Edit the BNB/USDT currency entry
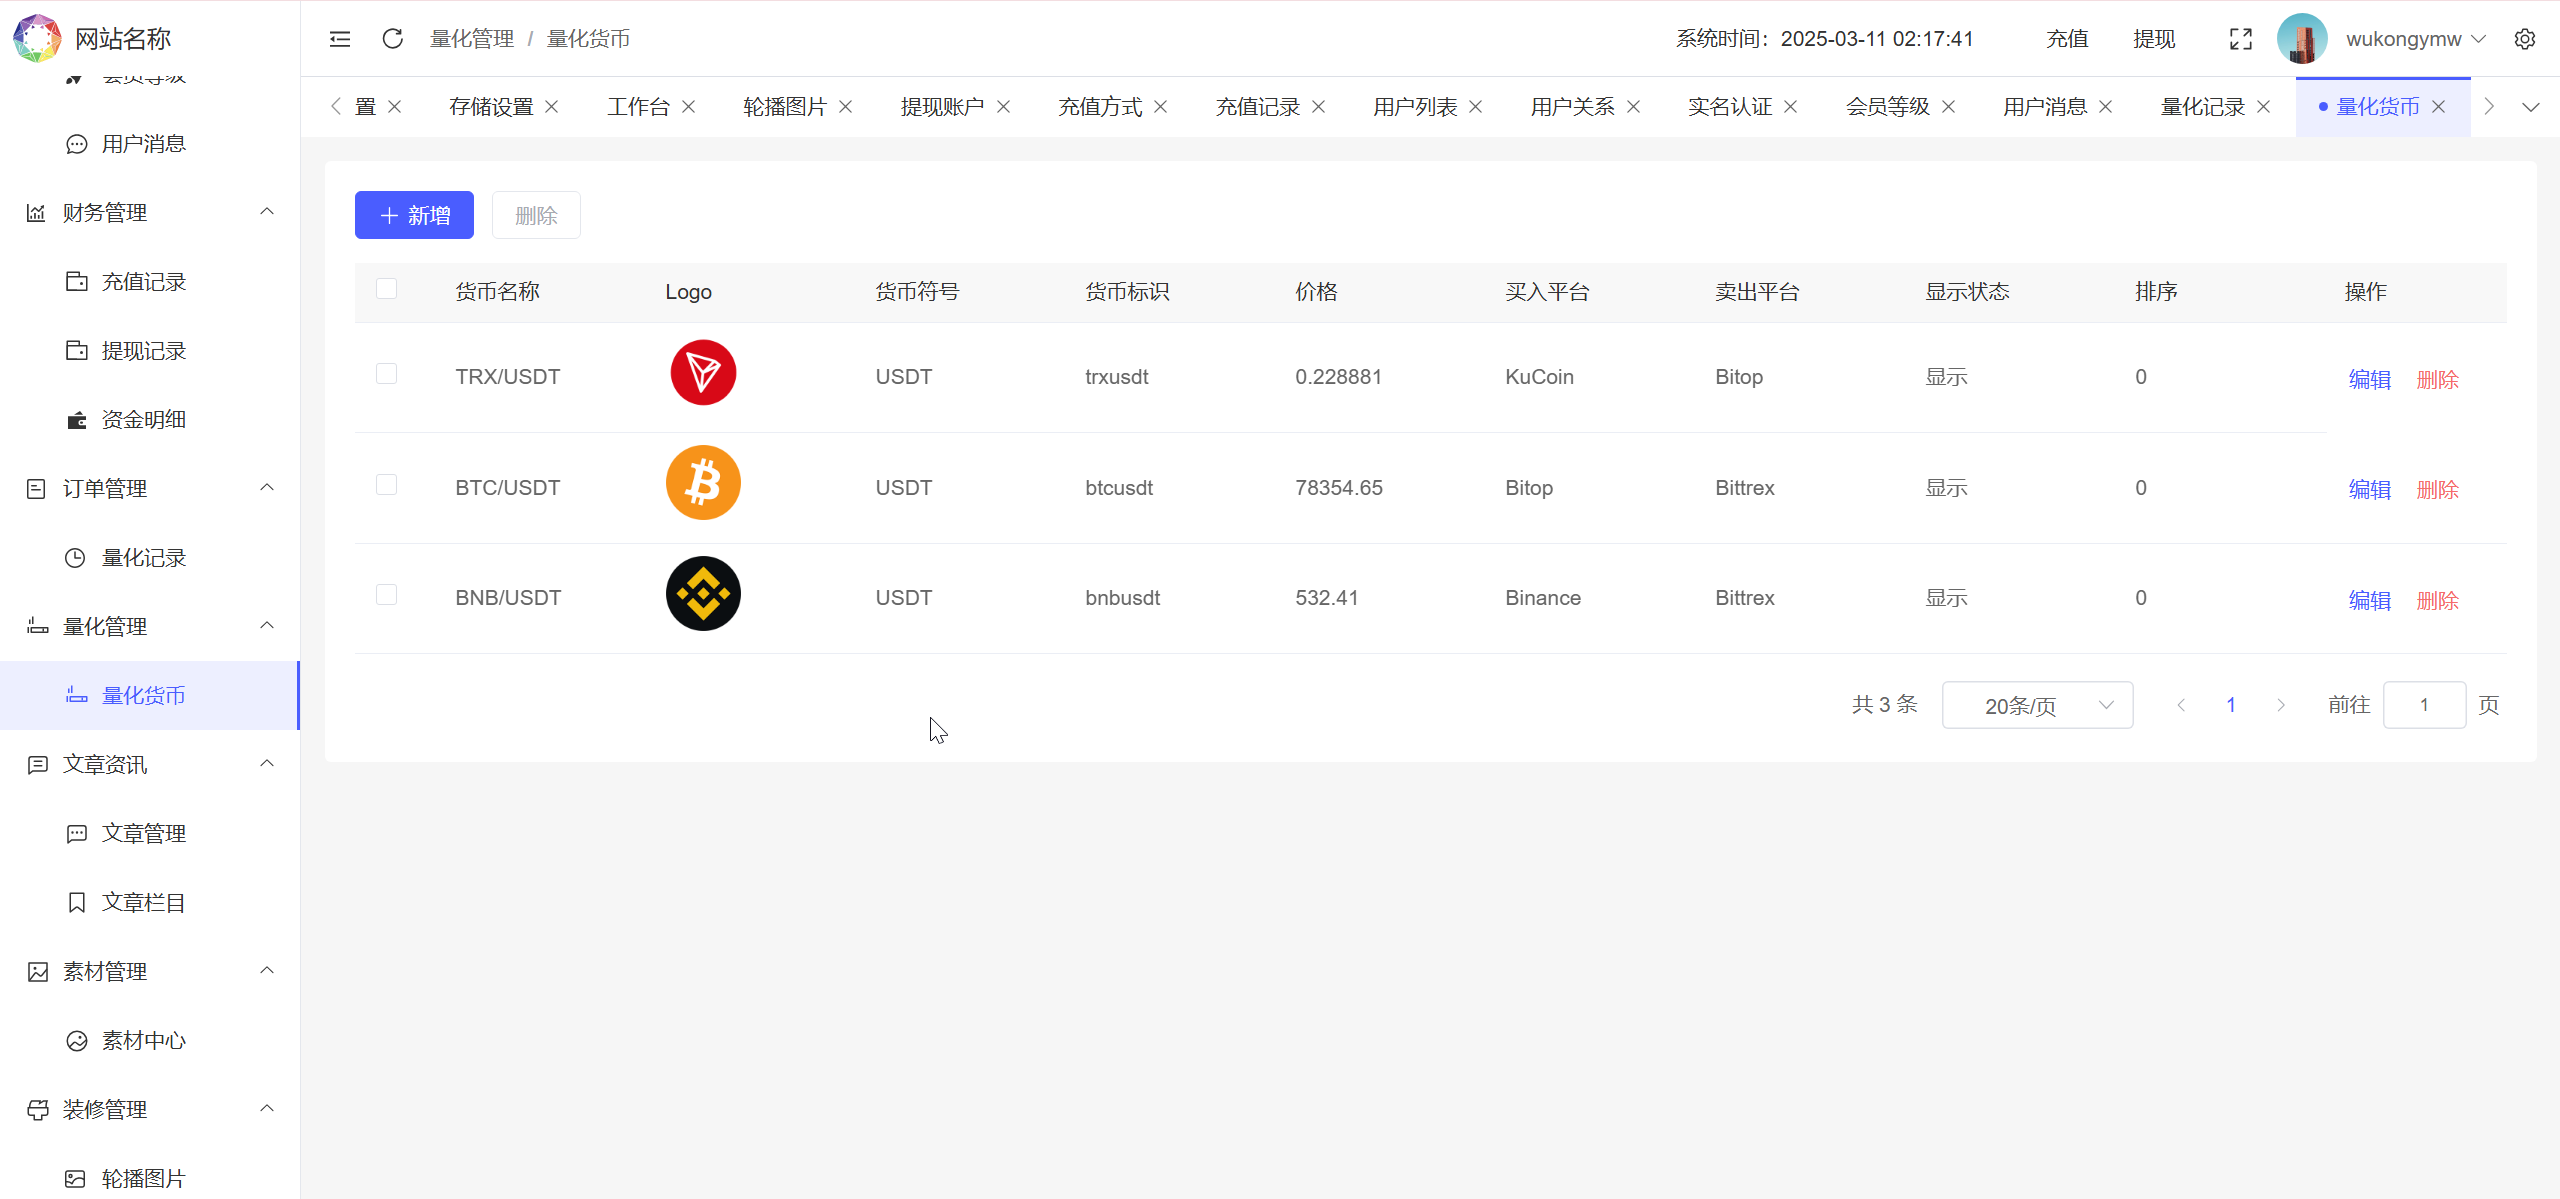 click(x=2369, y=600)
